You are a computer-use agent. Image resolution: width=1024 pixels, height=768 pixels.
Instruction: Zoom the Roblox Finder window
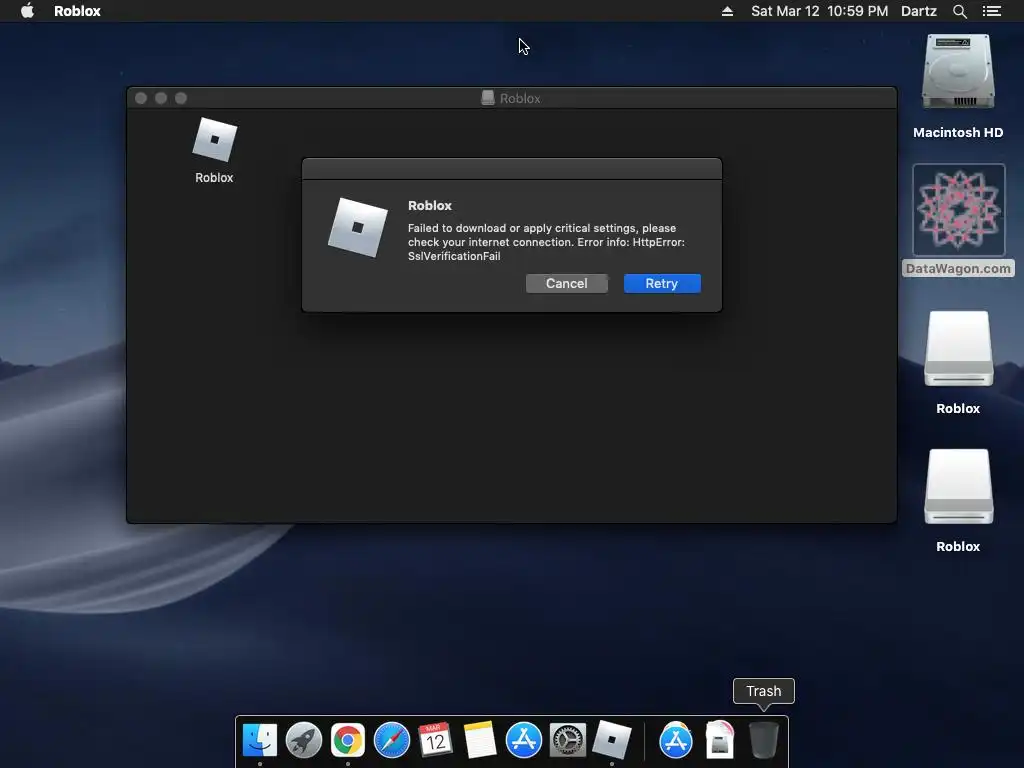[x=181, y=98]
